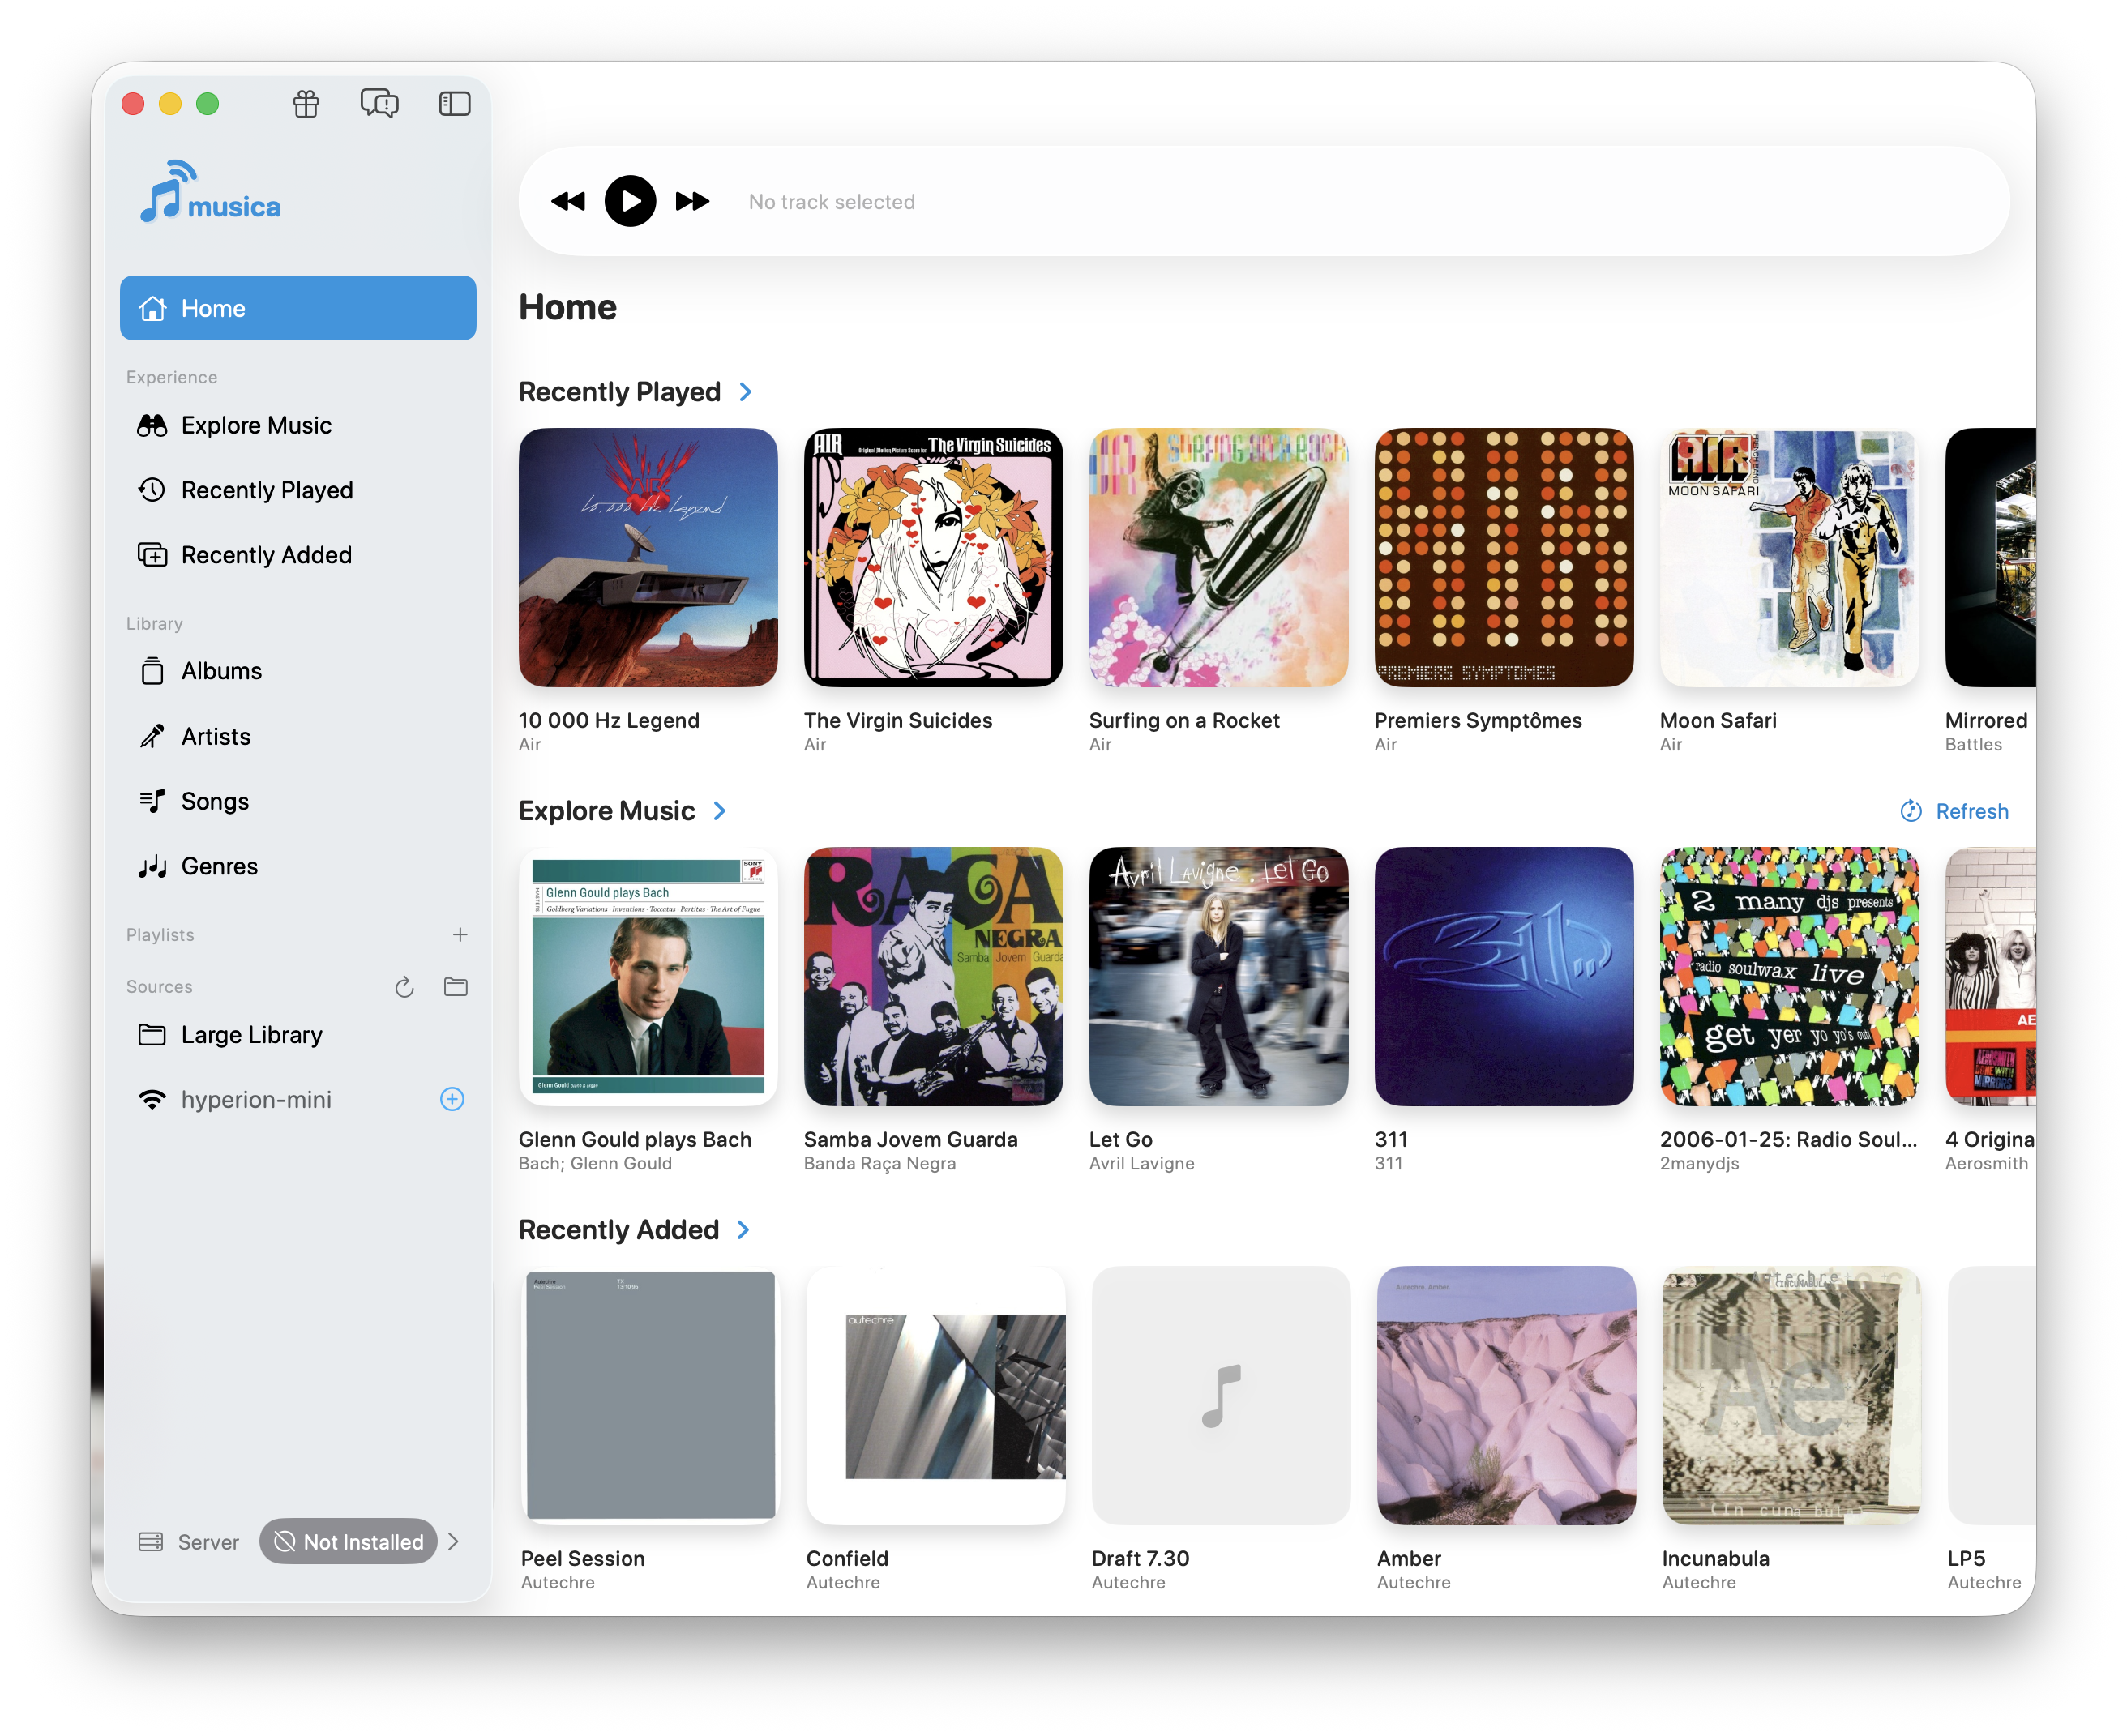Add a source folder with the folder icon
2127x1736 pixels.
click(456, 987)
